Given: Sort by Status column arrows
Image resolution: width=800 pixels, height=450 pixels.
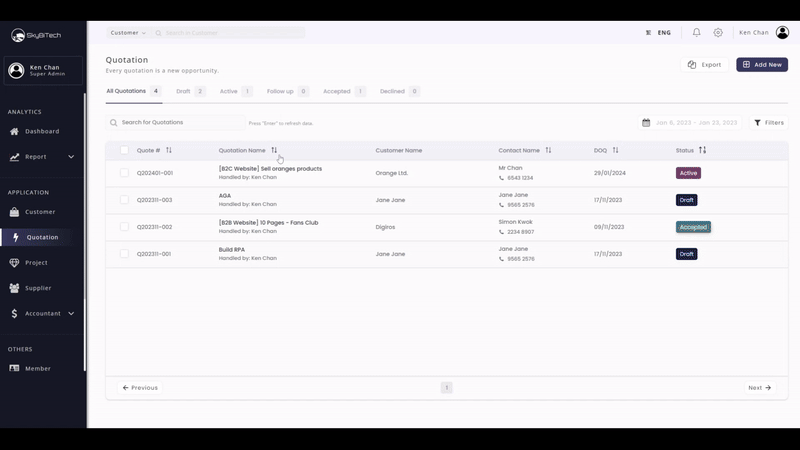Looking at the screenshot, I should pos(702,151).
